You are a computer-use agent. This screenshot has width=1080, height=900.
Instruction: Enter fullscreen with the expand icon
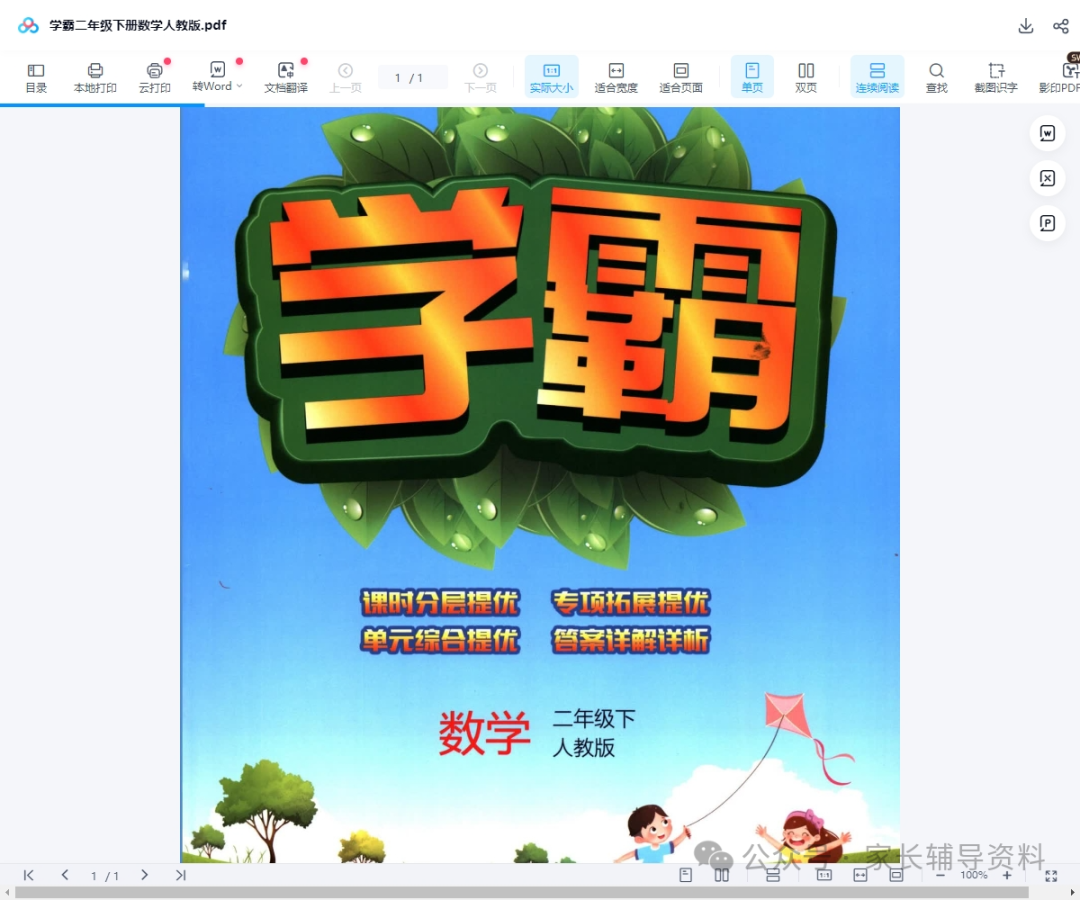pos(1051,876)
